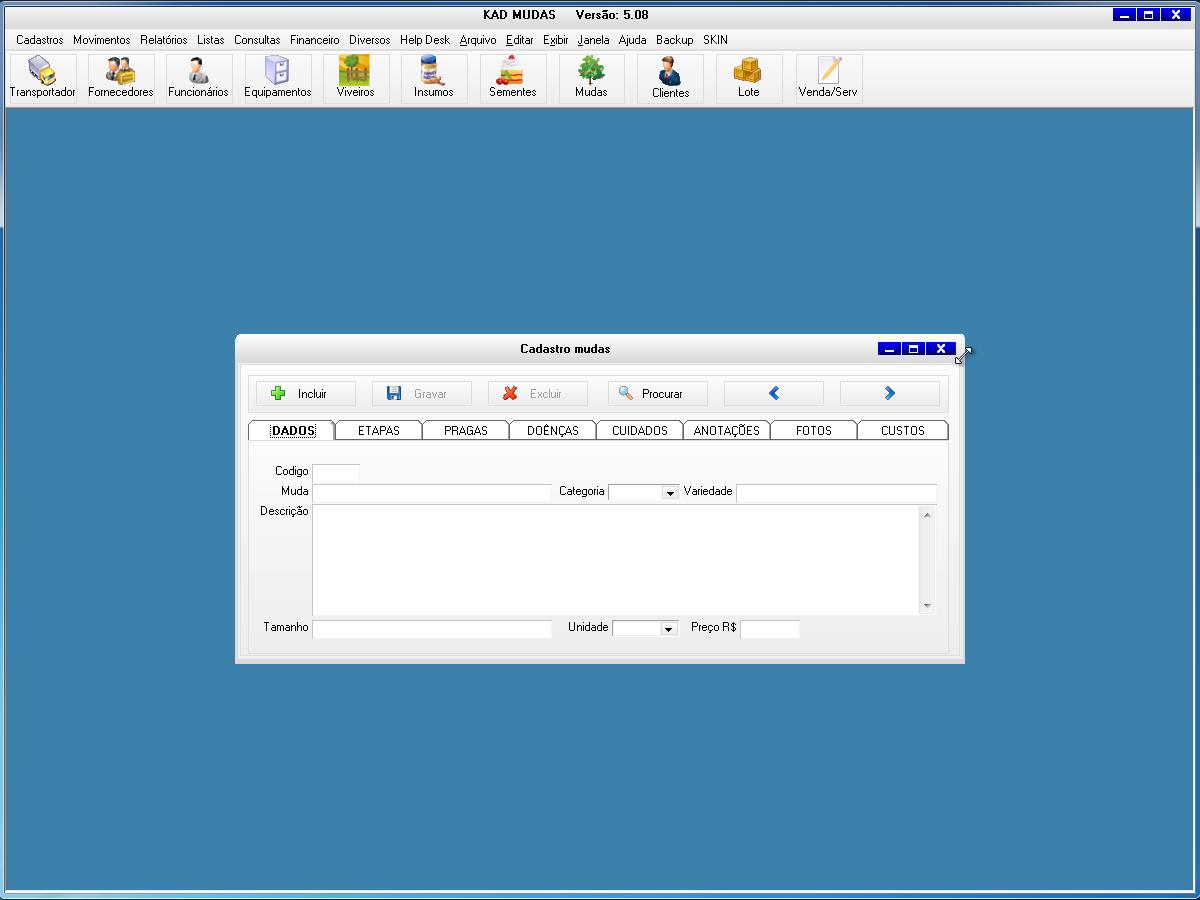Click the Muda name field
The width and height of the screenshot is (1200, 900).
click(432, 493)
